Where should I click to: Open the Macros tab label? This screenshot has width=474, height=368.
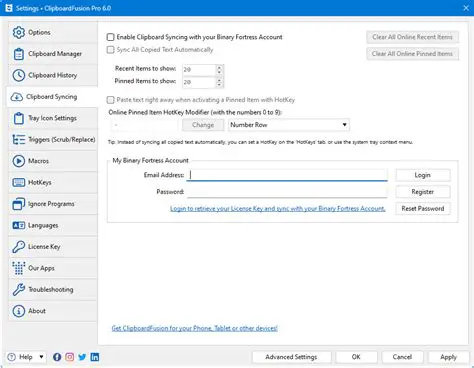tap(38, 161)
